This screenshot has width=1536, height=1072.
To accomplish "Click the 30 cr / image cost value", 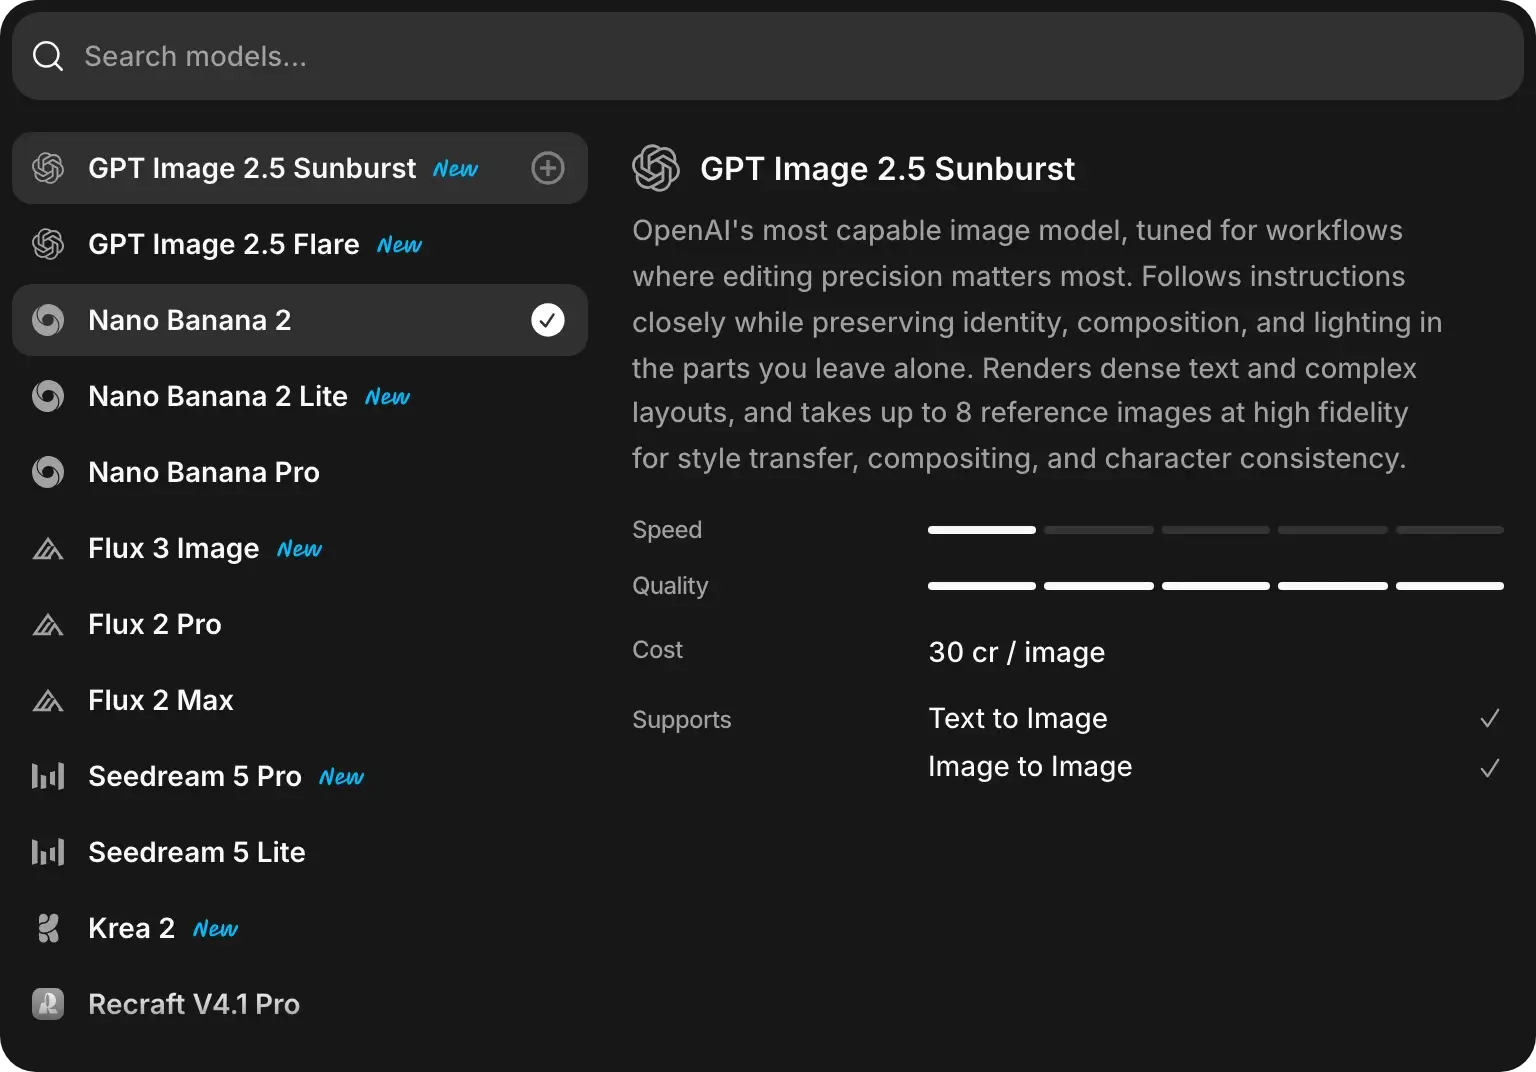I will pos(1017,652).
